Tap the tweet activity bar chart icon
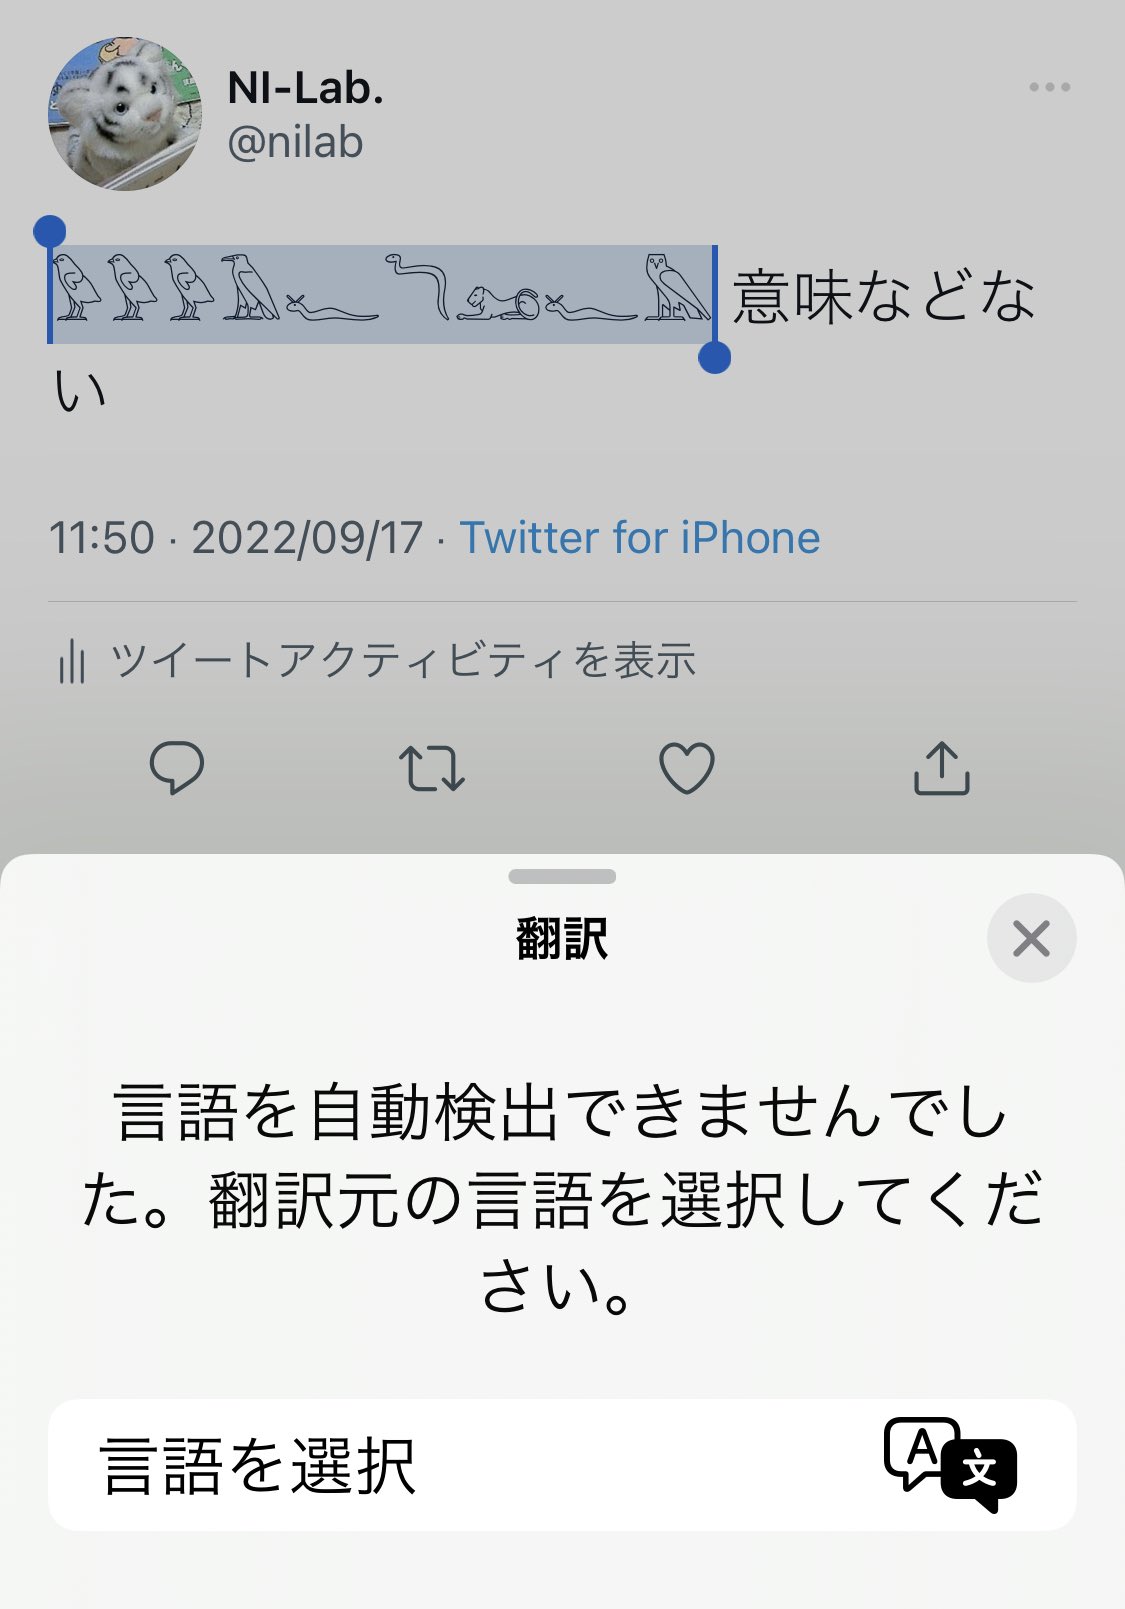 tap(71, 662)
